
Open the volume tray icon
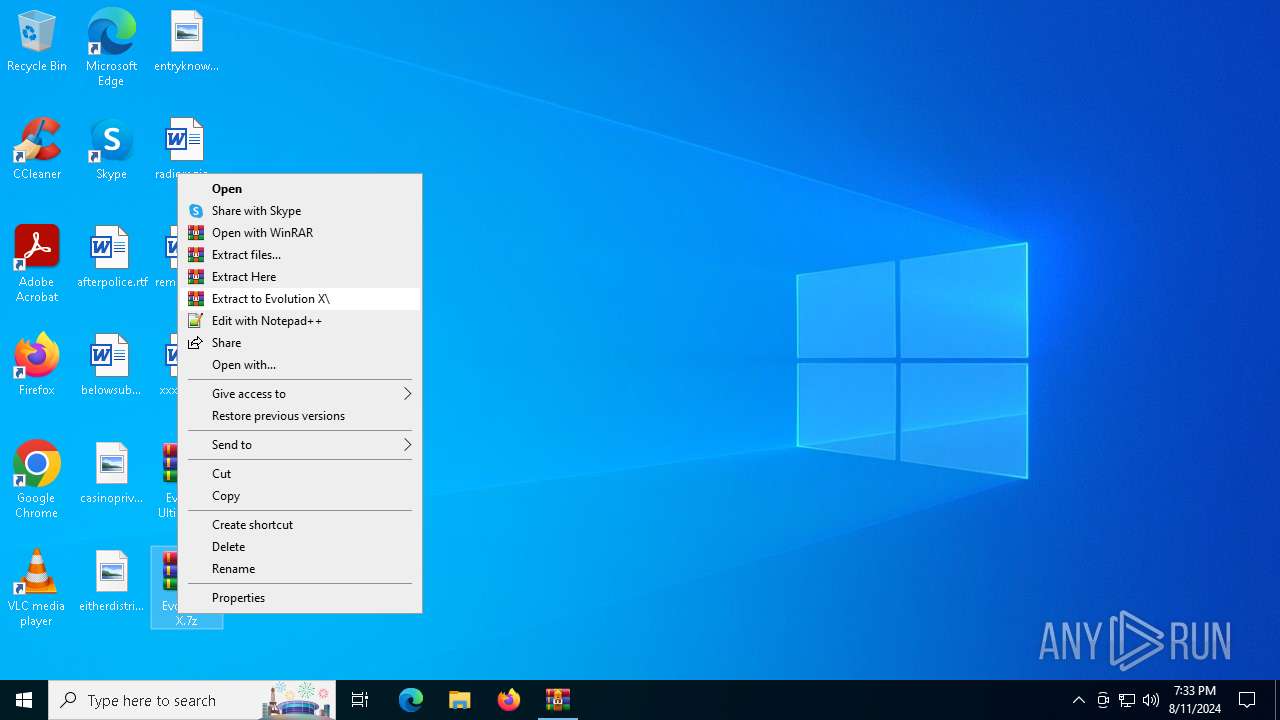click(1151, 700)
